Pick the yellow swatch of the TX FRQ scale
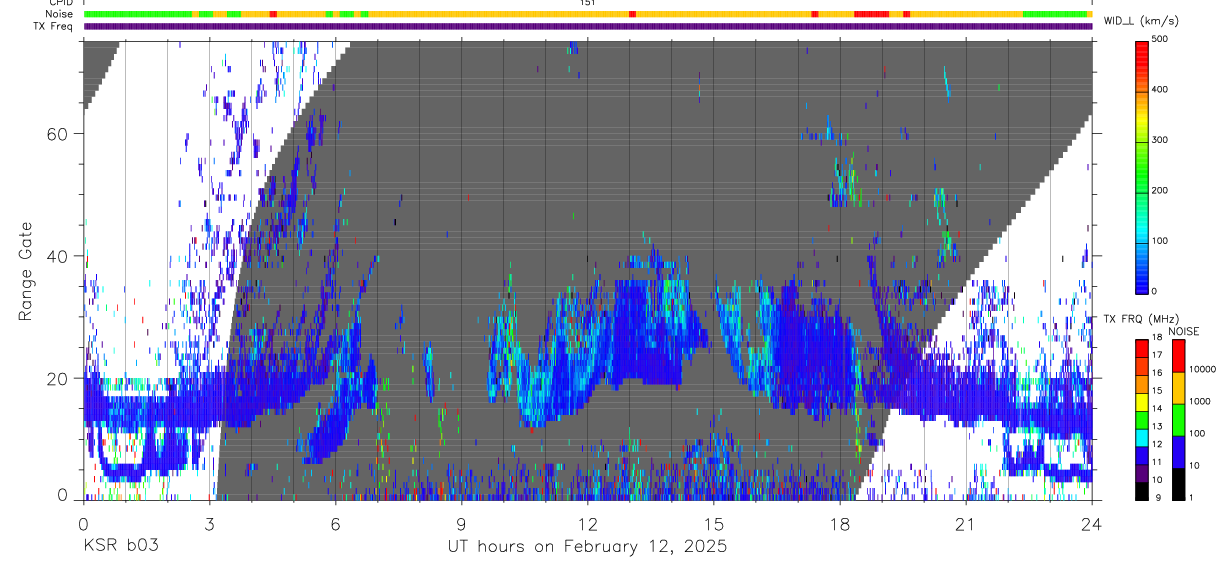 (x=1141, y=404)
